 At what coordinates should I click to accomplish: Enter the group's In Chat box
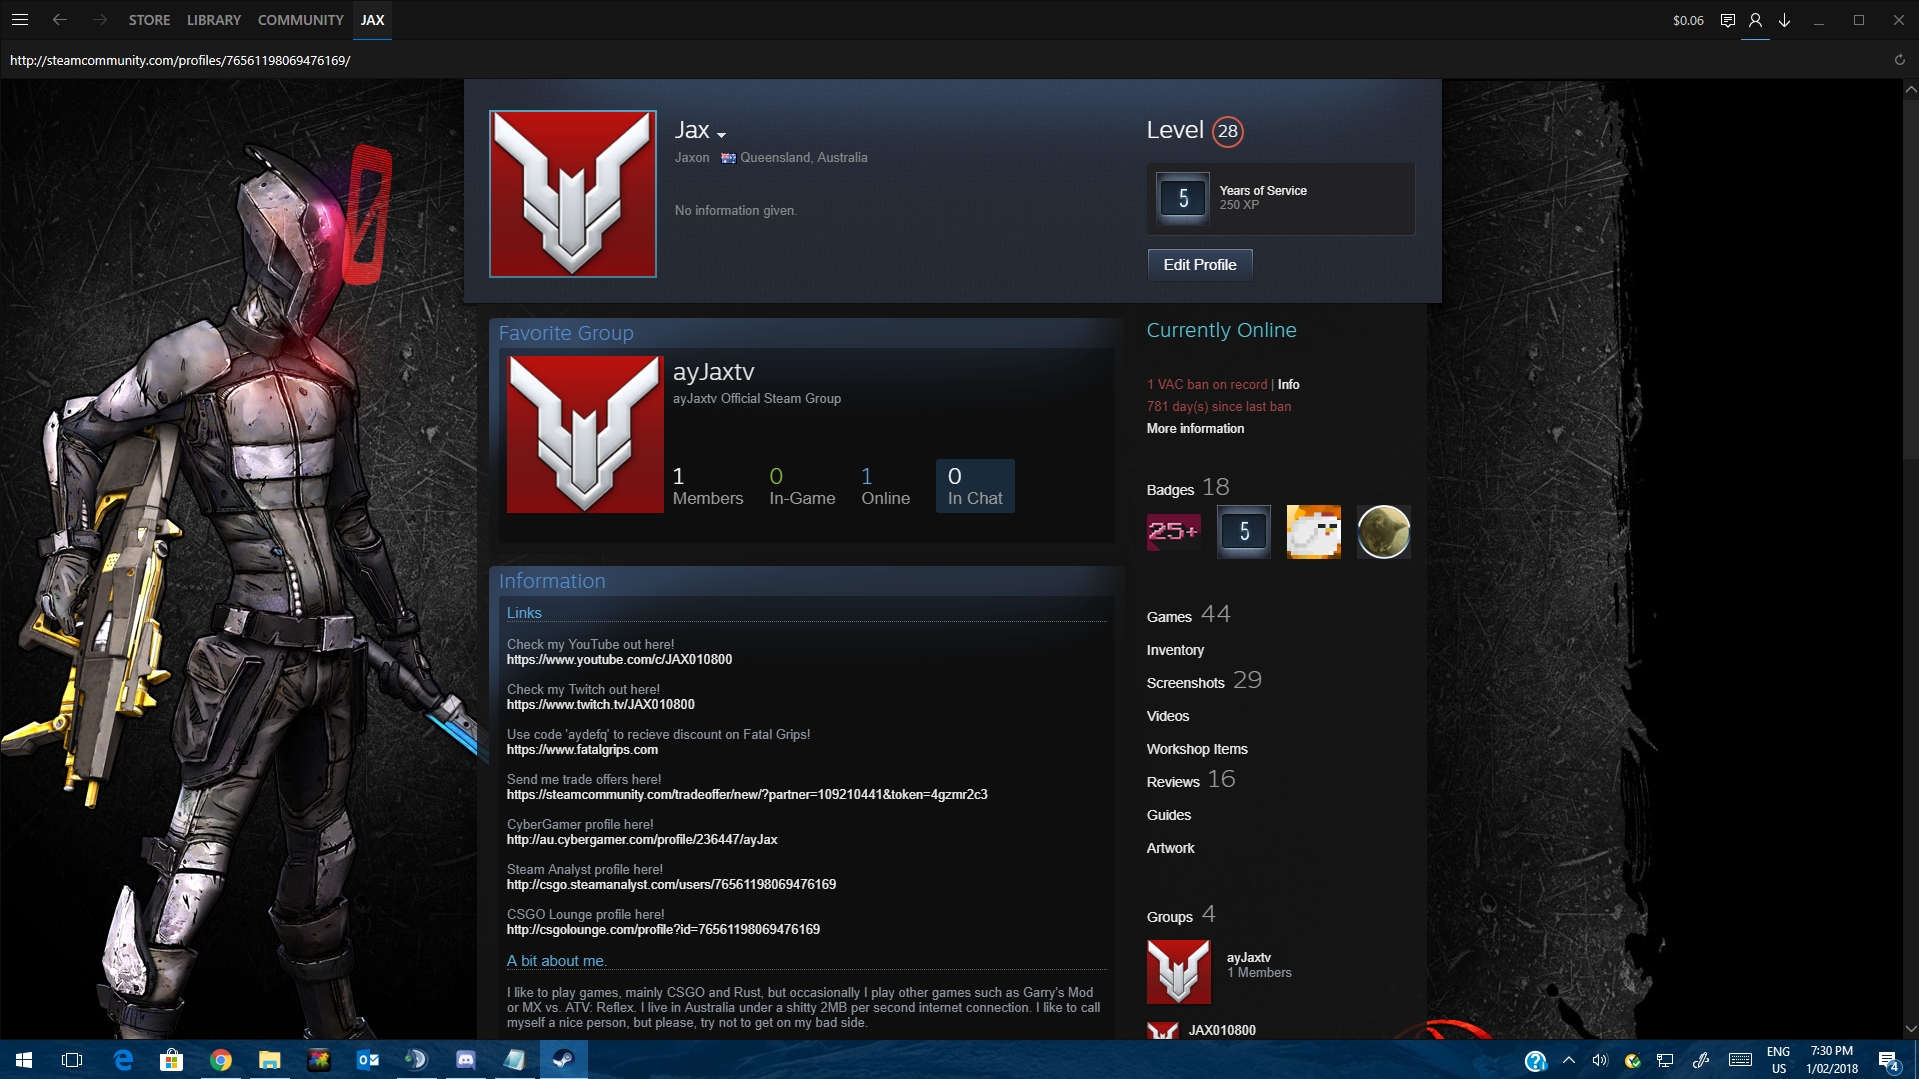975,486
